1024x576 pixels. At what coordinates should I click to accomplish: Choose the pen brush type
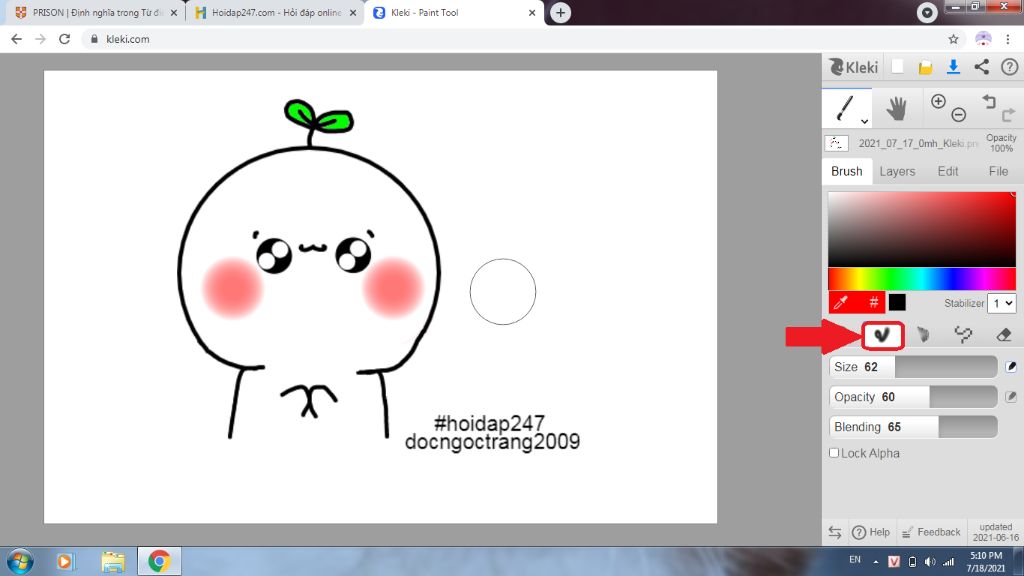(882, 335)
